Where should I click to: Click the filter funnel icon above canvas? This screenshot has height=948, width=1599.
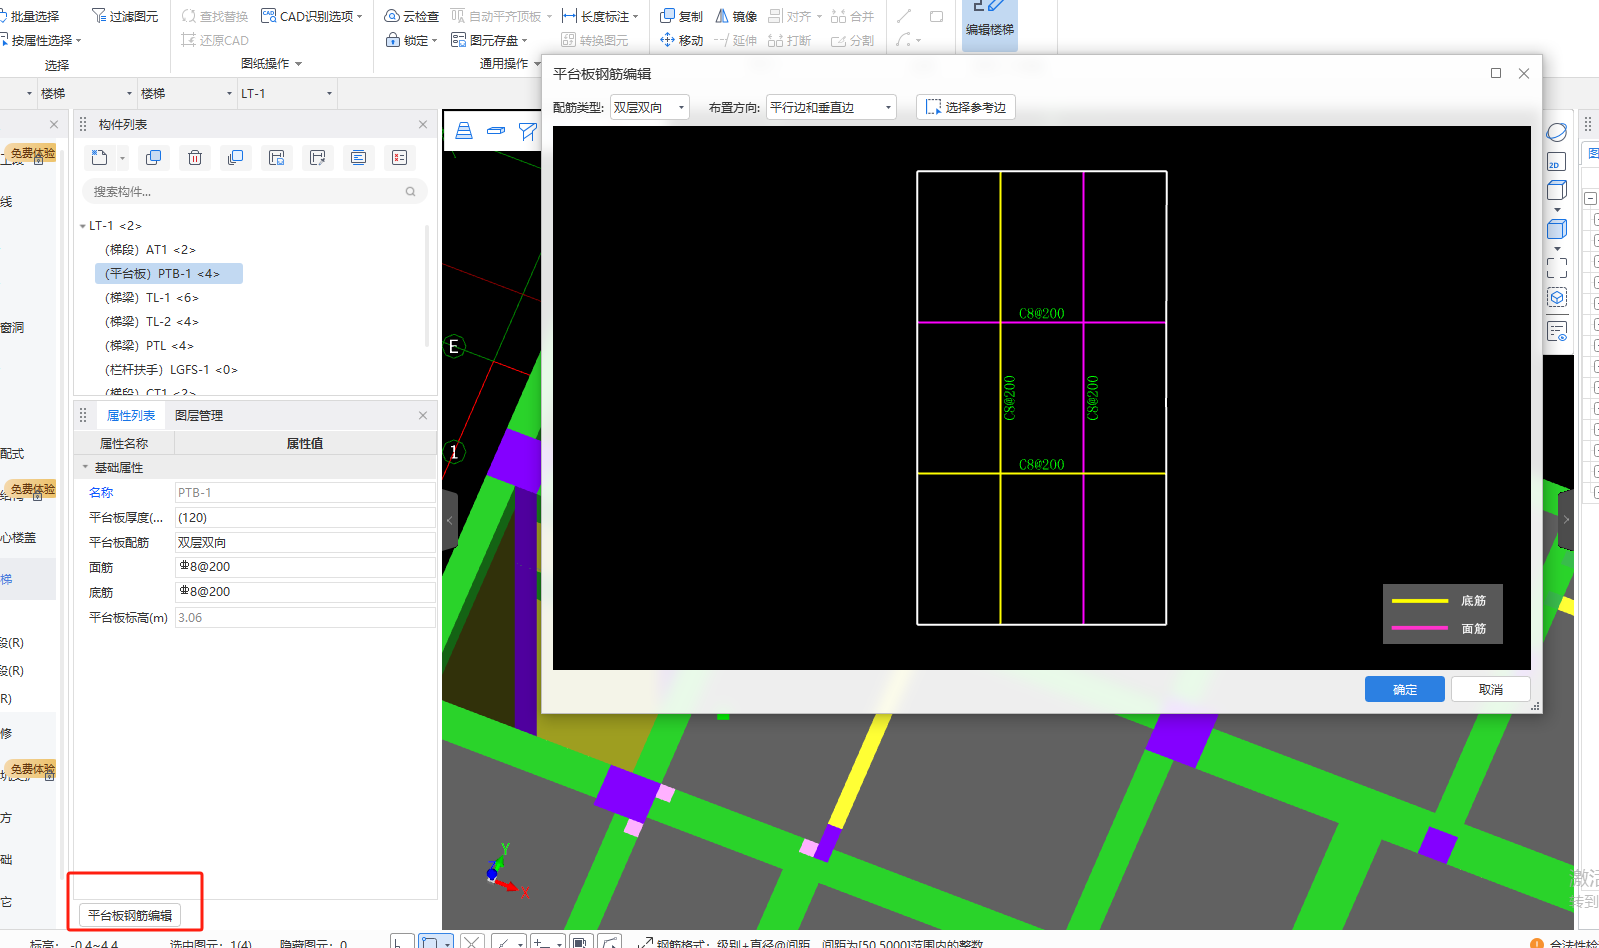pos(528,131)
